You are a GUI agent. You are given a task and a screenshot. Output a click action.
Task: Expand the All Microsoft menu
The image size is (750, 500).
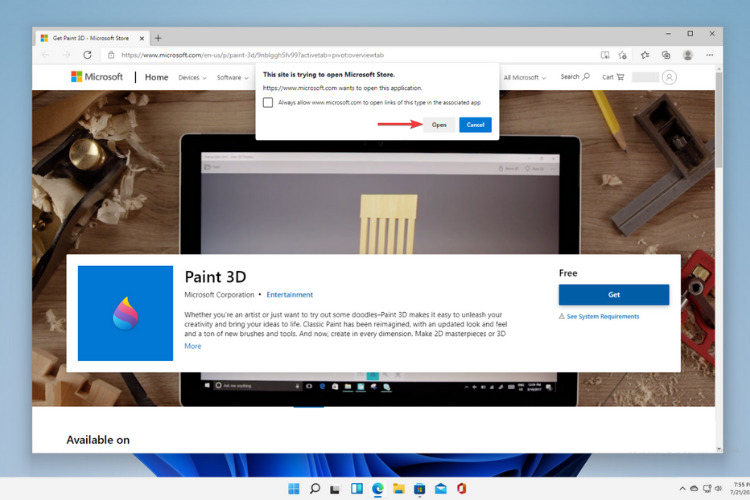[x=524, y=78]
